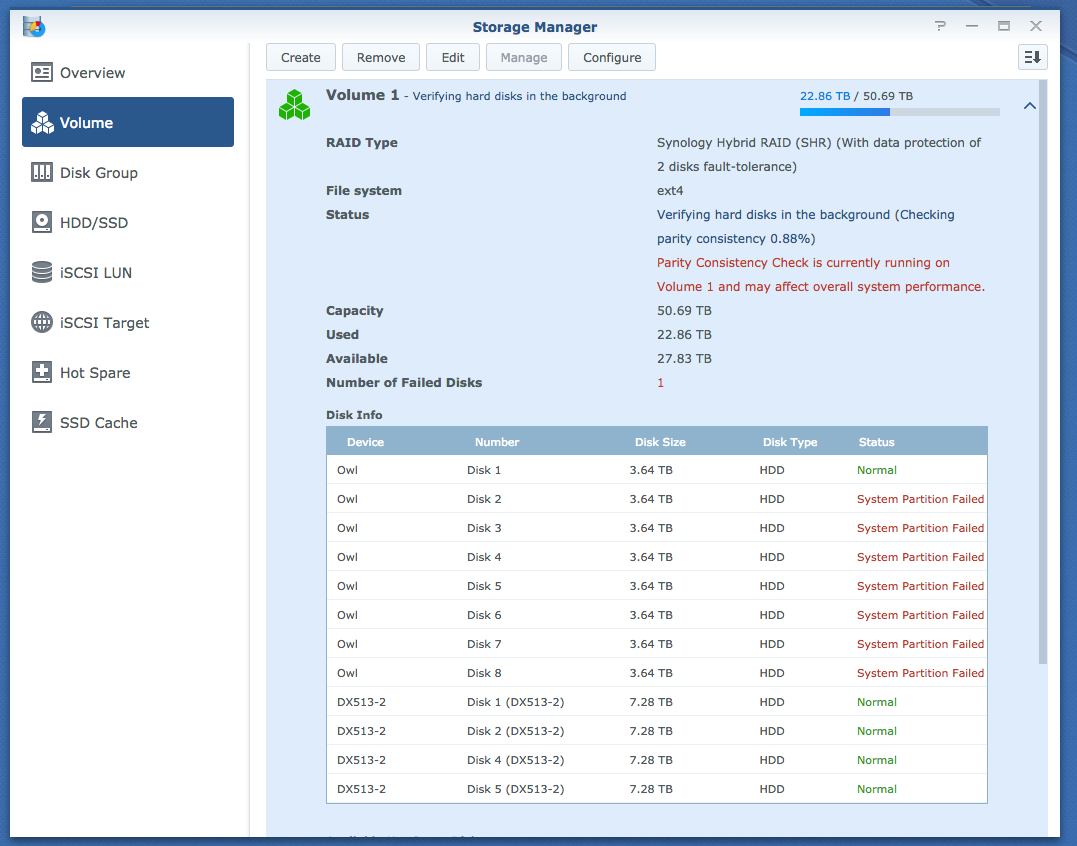This screenshot has width=1077, height=846.
Task: Click the green Volume 1 cubes icon
Action: pyautogui.click(x=294, y=105)
